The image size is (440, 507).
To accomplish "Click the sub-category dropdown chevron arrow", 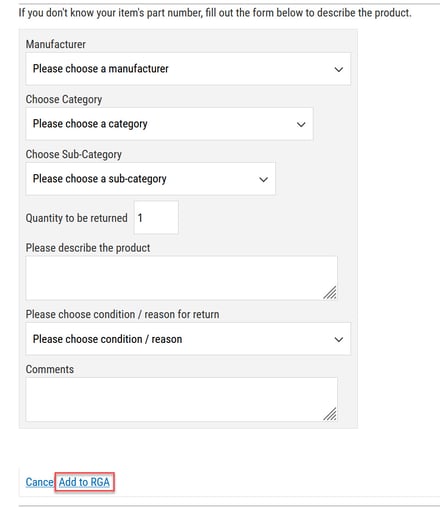I will [x=263, y=179].
